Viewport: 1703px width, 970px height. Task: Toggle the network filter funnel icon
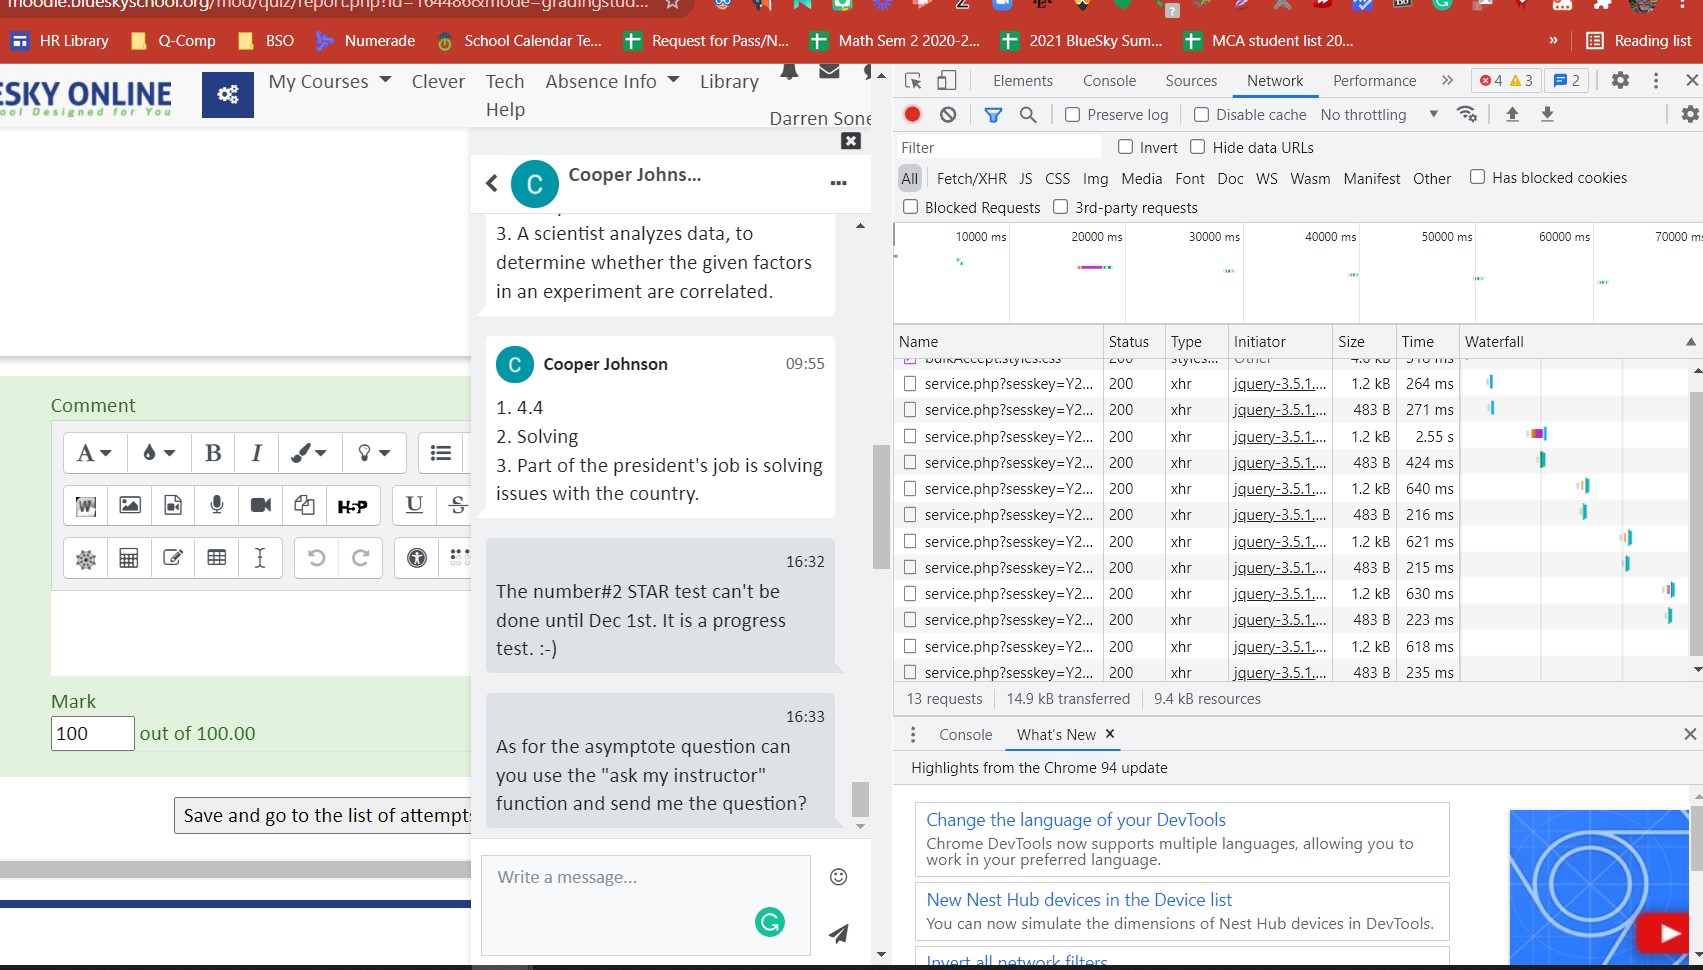tap(993, 115)
